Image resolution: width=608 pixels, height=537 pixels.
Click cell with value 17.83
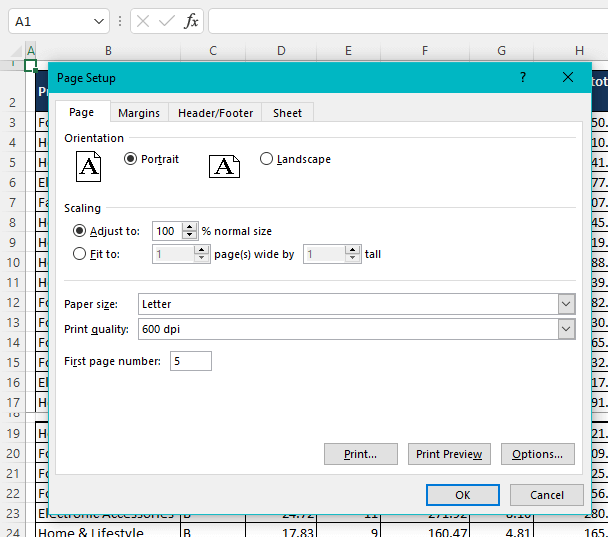pyautogui.click(x=281, y=531)
